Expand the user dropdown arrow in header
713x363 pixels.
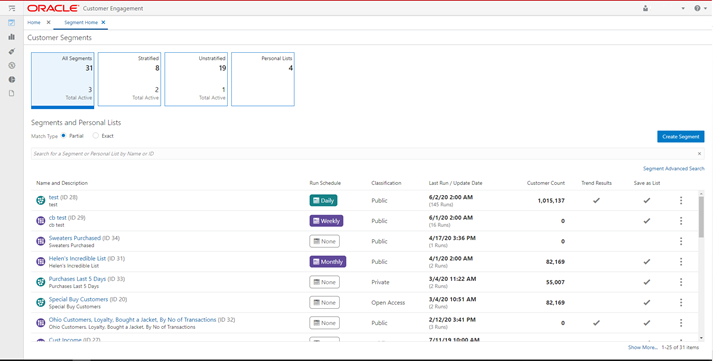[x=683, y=8]
